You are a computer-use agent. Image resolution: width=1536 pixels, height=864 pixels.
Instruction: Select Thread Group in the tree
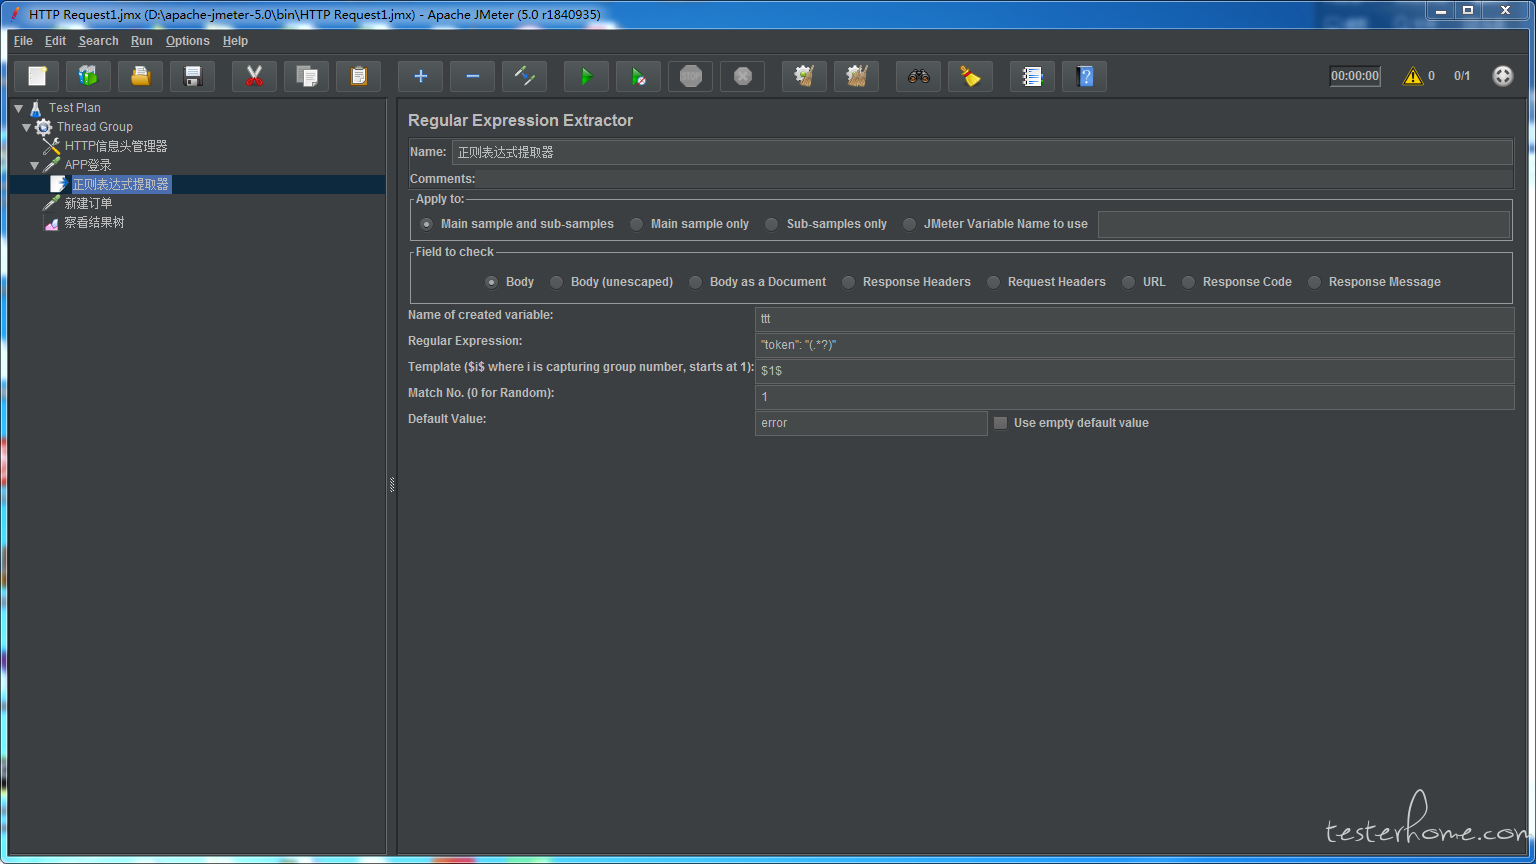(95, 127)
